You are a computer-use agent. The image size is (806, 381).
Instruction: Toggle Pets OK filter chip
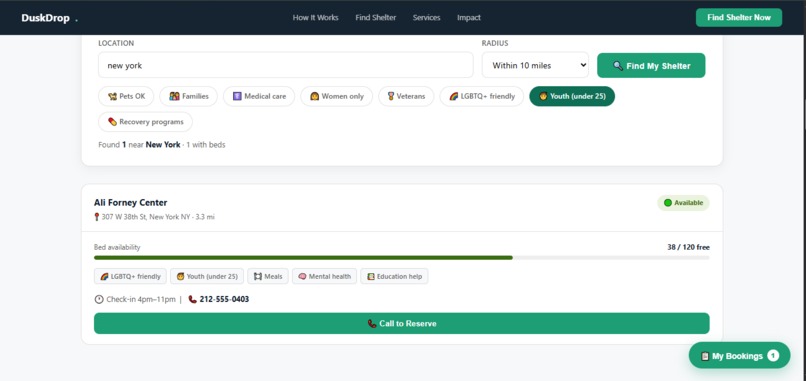click(x=126, y=96)
